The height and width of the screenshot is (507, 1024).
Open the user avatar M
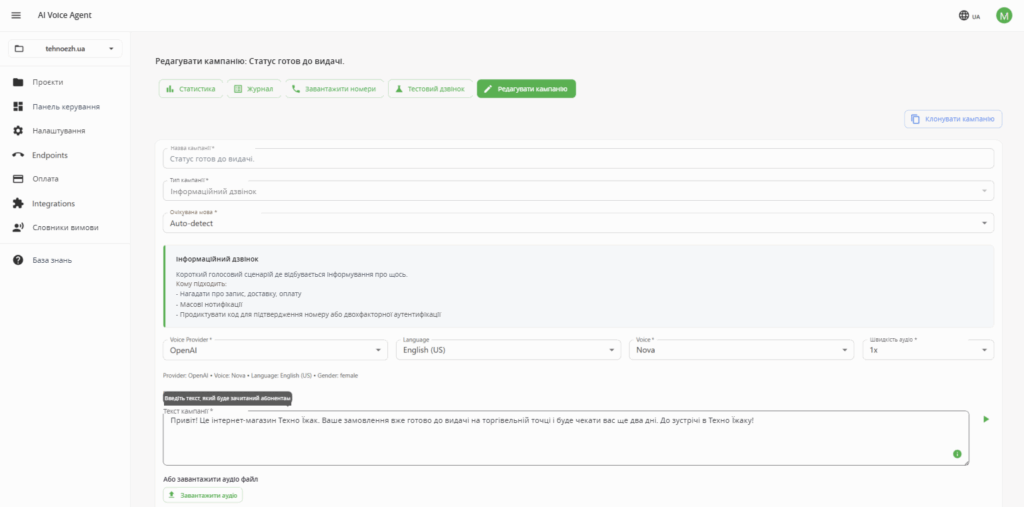click(1004, 15)
